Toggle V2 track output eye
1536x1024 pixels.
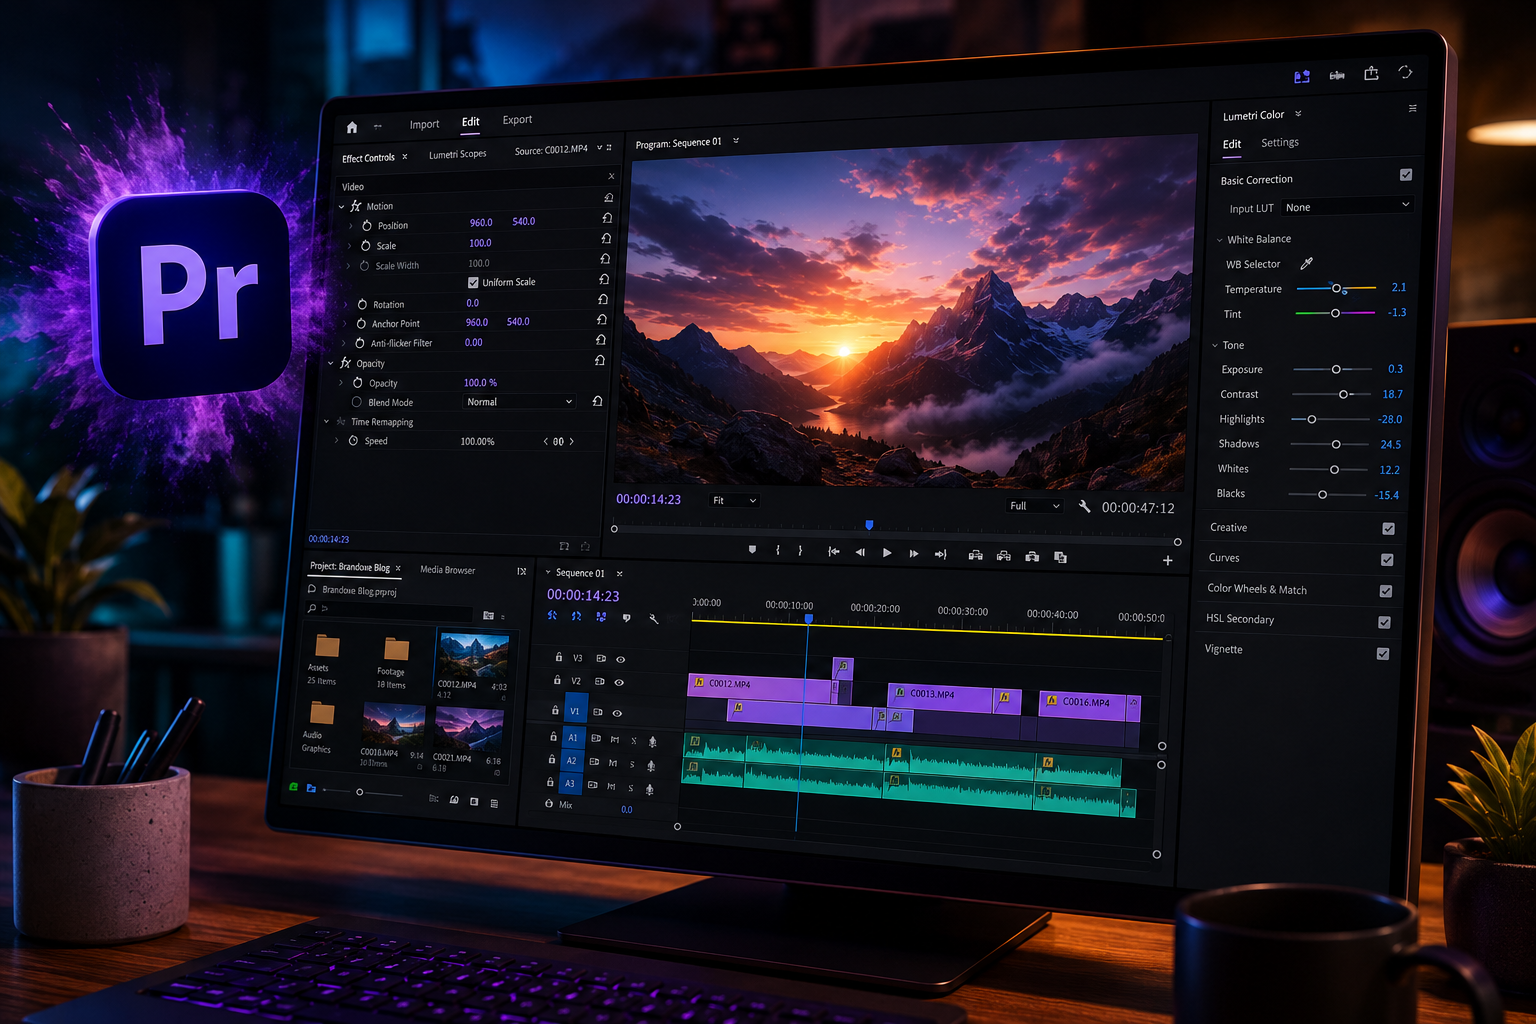click(619, 682)
